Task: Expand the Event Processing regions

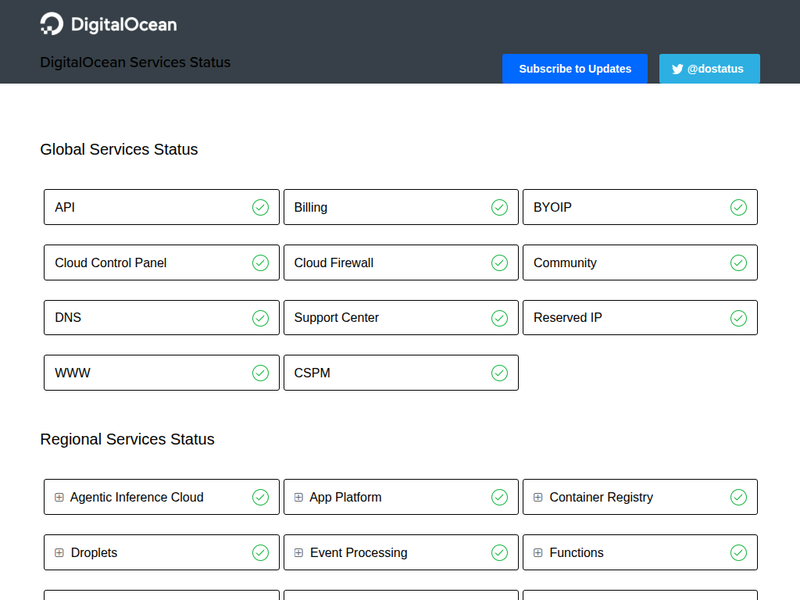Action: [298, 553]
